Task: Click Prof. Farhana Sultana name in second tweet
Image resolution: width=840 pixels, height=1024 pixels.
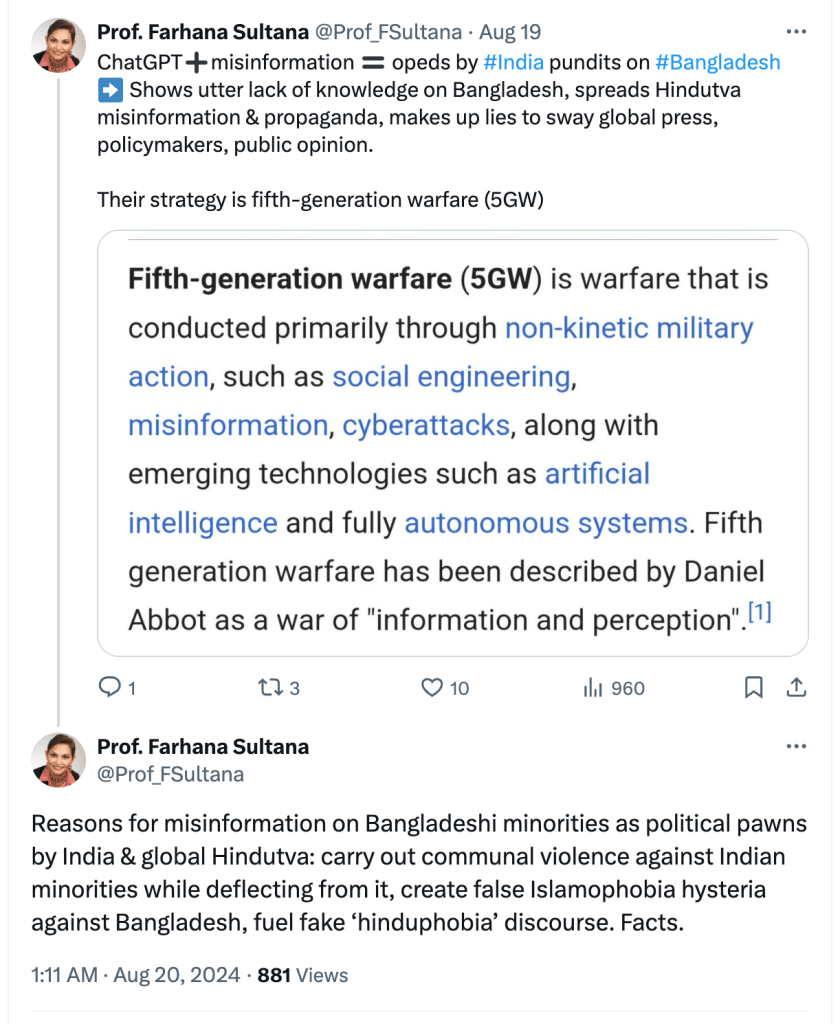Action: [202, 747]
